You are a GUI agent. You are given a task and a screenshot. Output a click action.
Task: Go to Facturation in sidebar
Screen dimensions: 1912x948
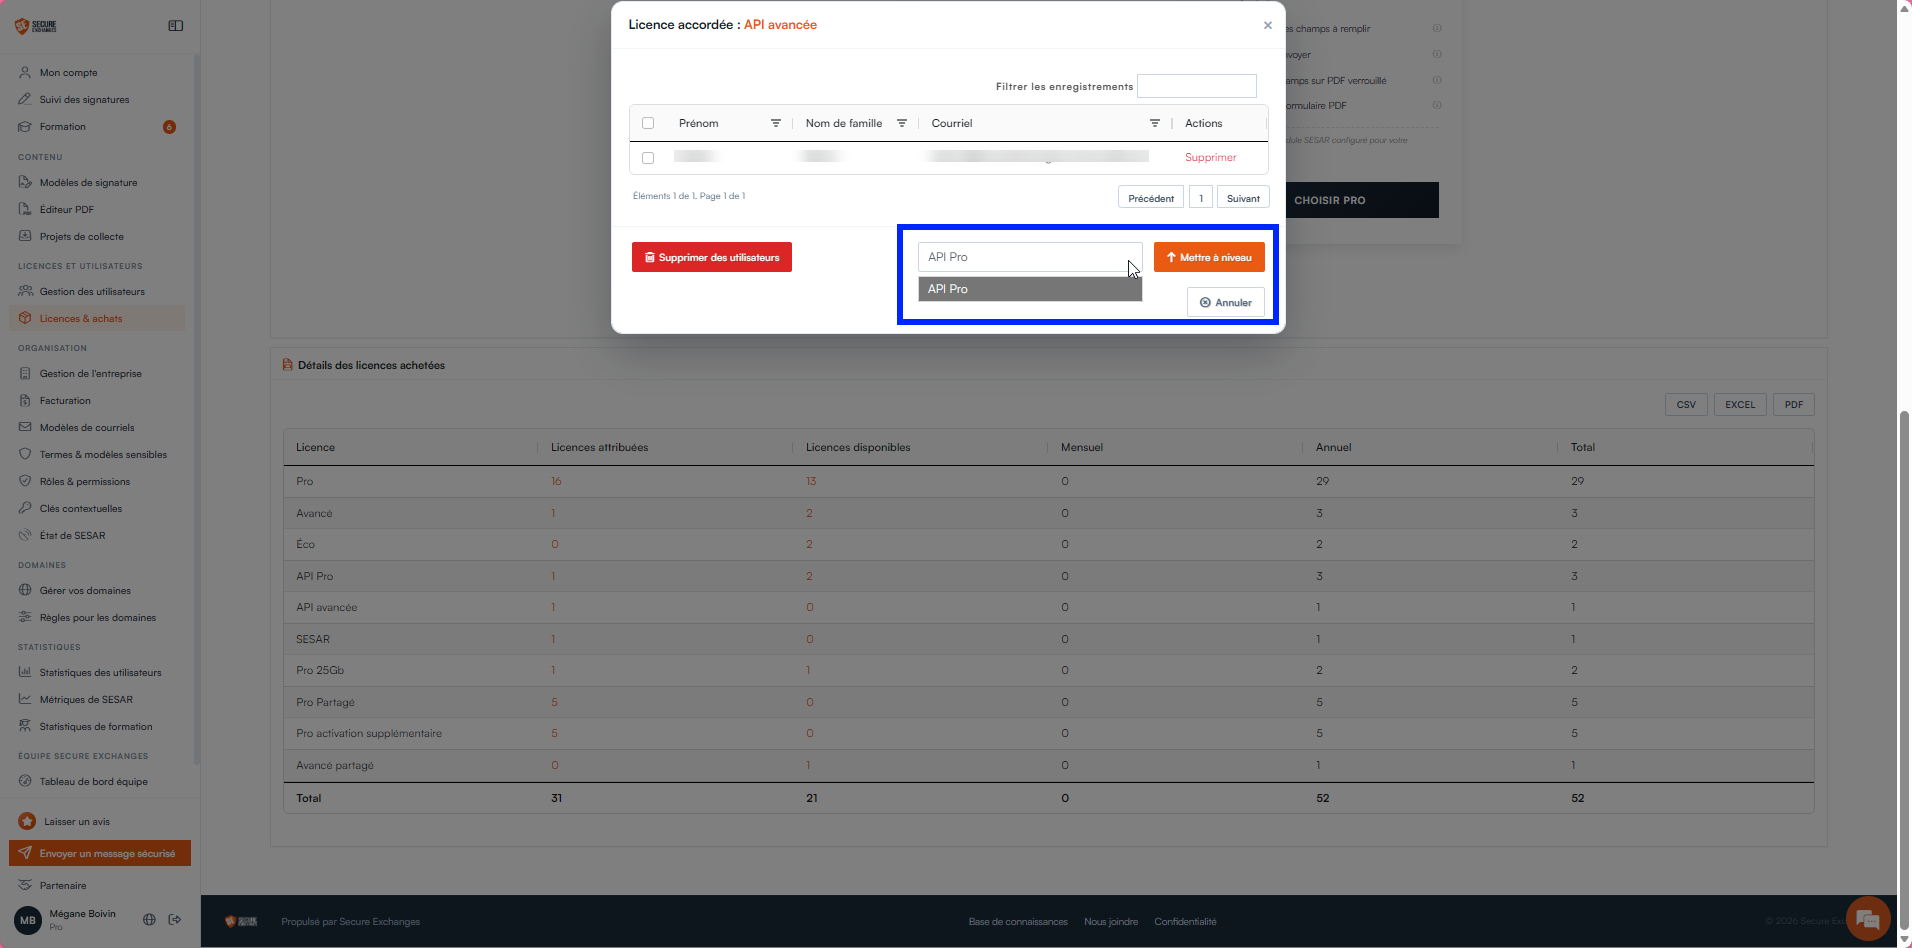click(65, 401)
